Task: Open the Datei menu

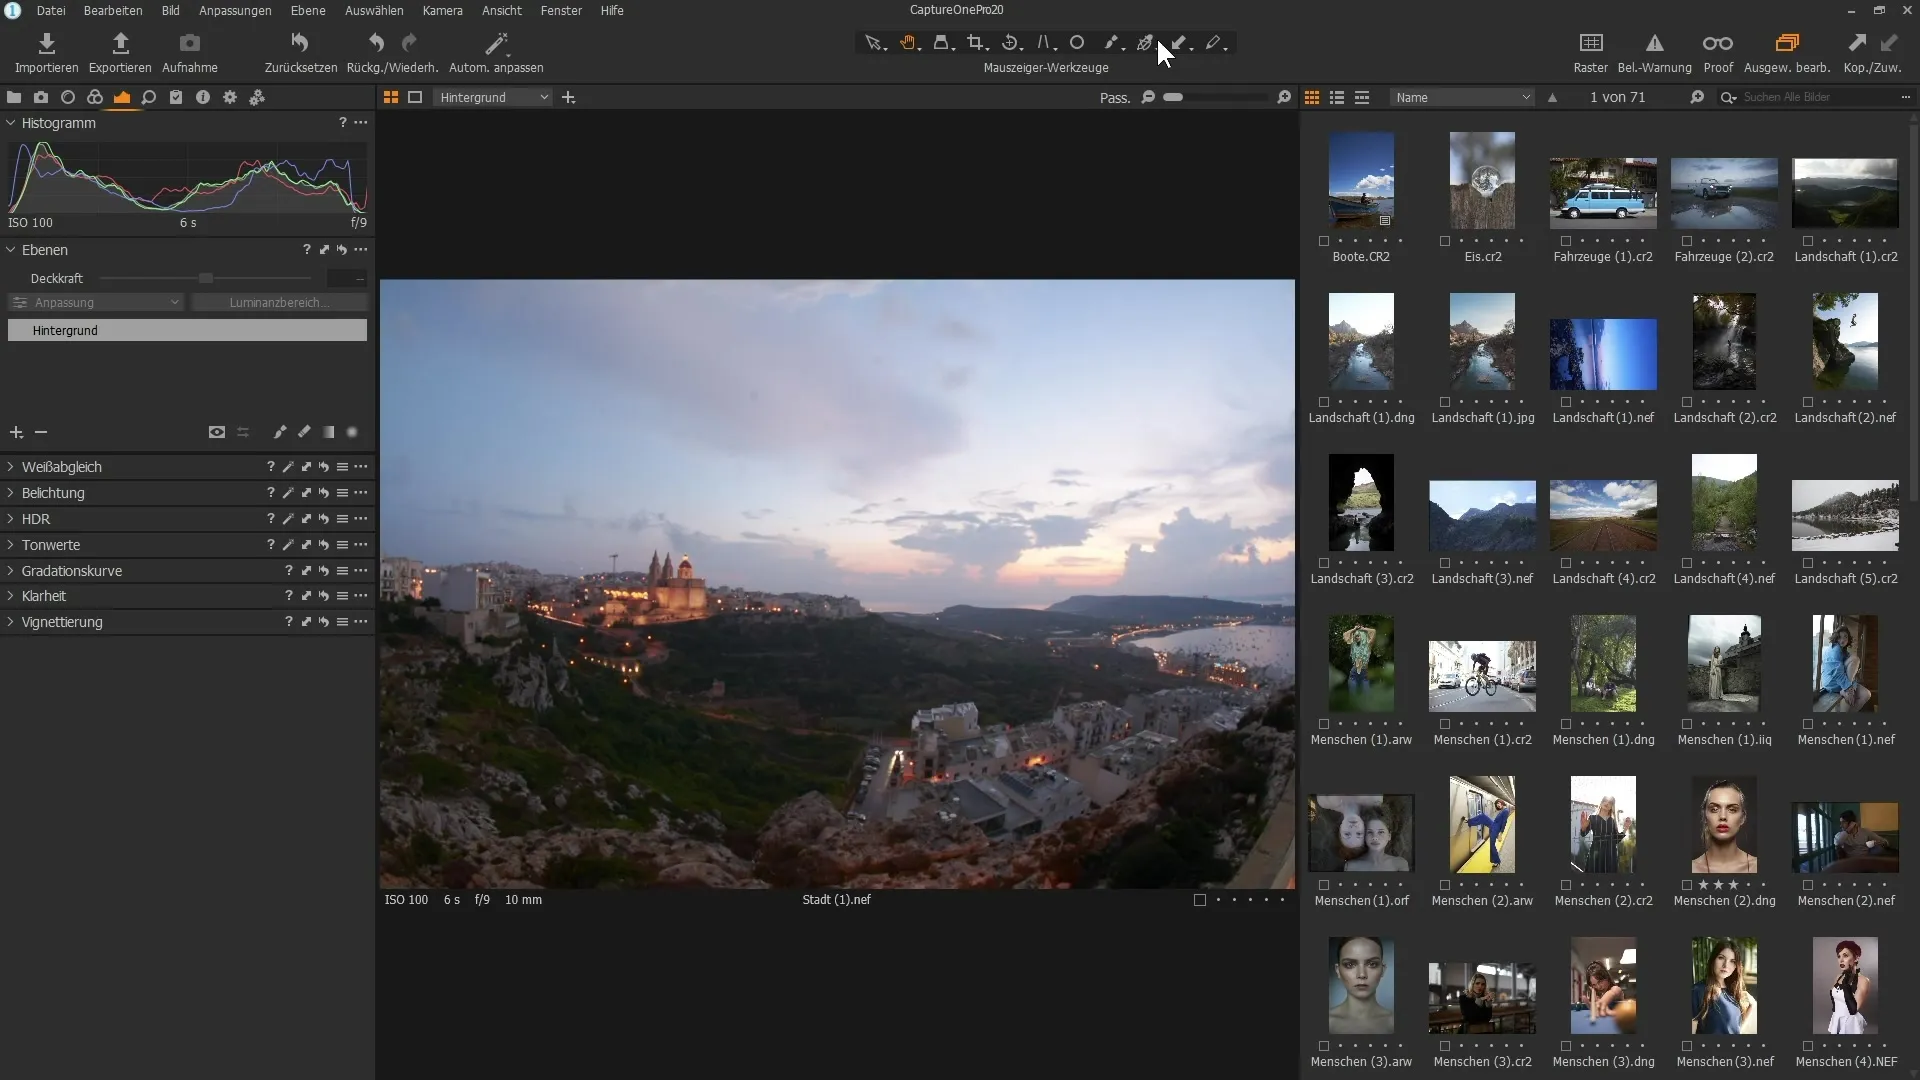Action: [x=51, y=10]
